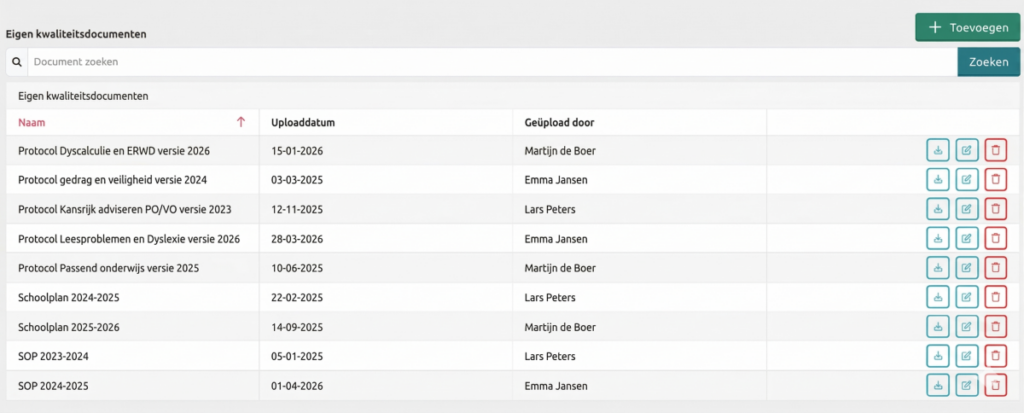1024x413 pixels.
Task: Delete the SOP 2024-2025 entry
Action: click(x=995, y=386)
